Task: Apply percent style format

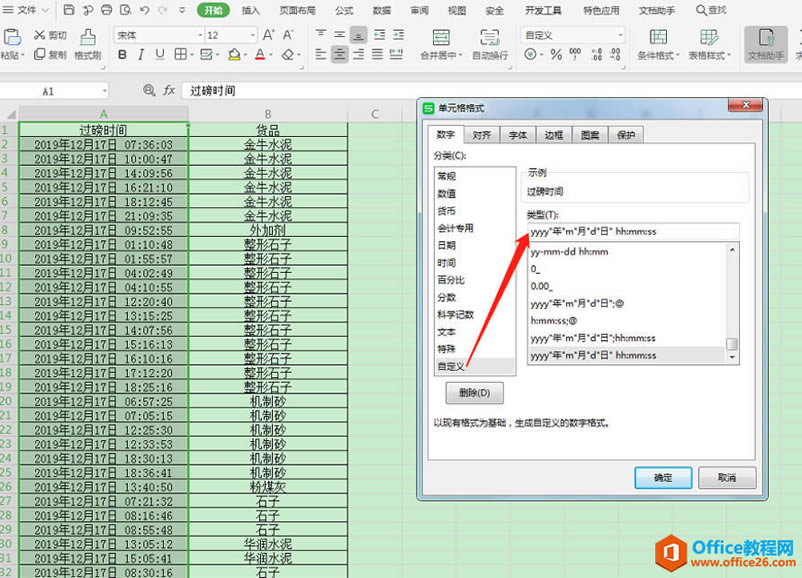Action: (556, 54)
